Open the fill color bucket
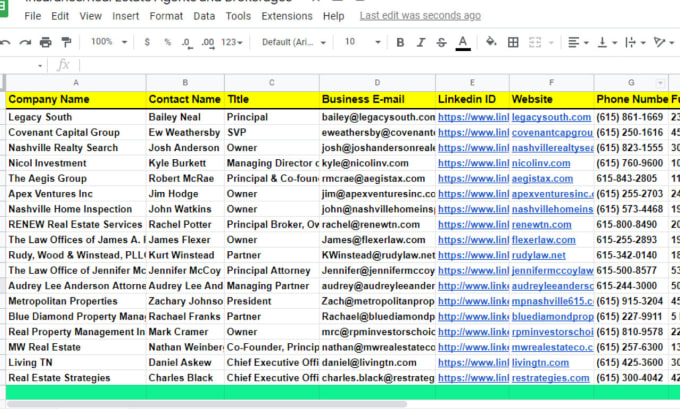Image resolution: width=680 pixels, height=409 pixels. click(491, 42)
